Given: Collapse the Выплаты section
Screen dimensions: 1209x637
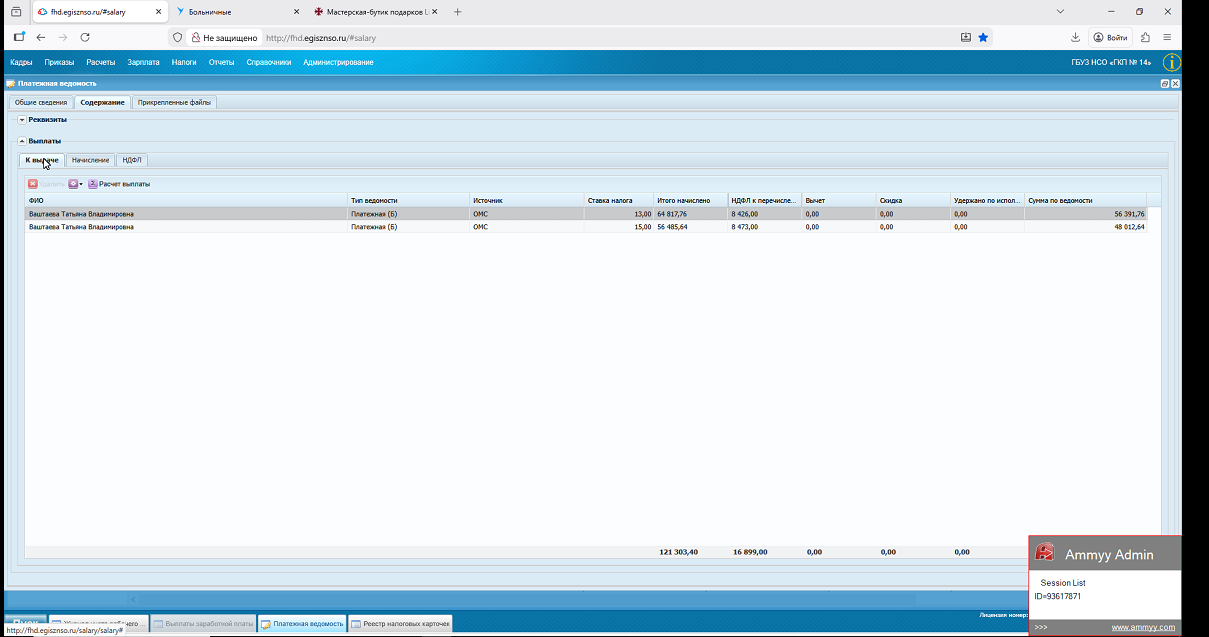Looking at the screenshot, I should click(x=22, y=141).
